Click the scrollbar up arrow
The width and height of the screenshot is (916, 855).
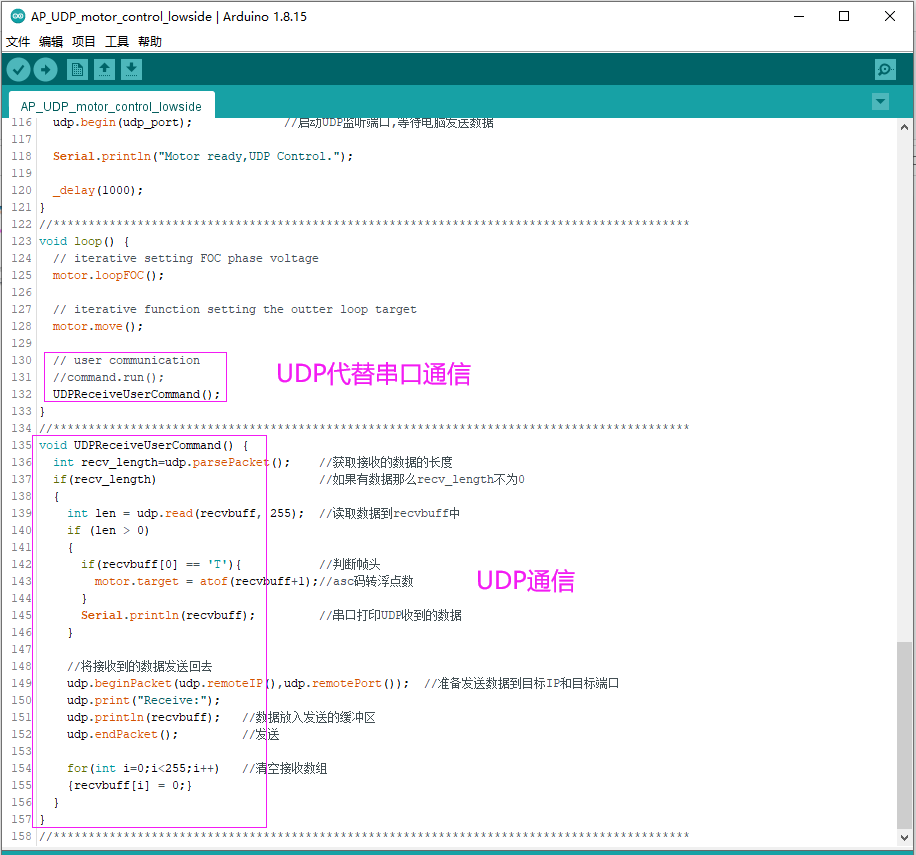tap(904, 127)
